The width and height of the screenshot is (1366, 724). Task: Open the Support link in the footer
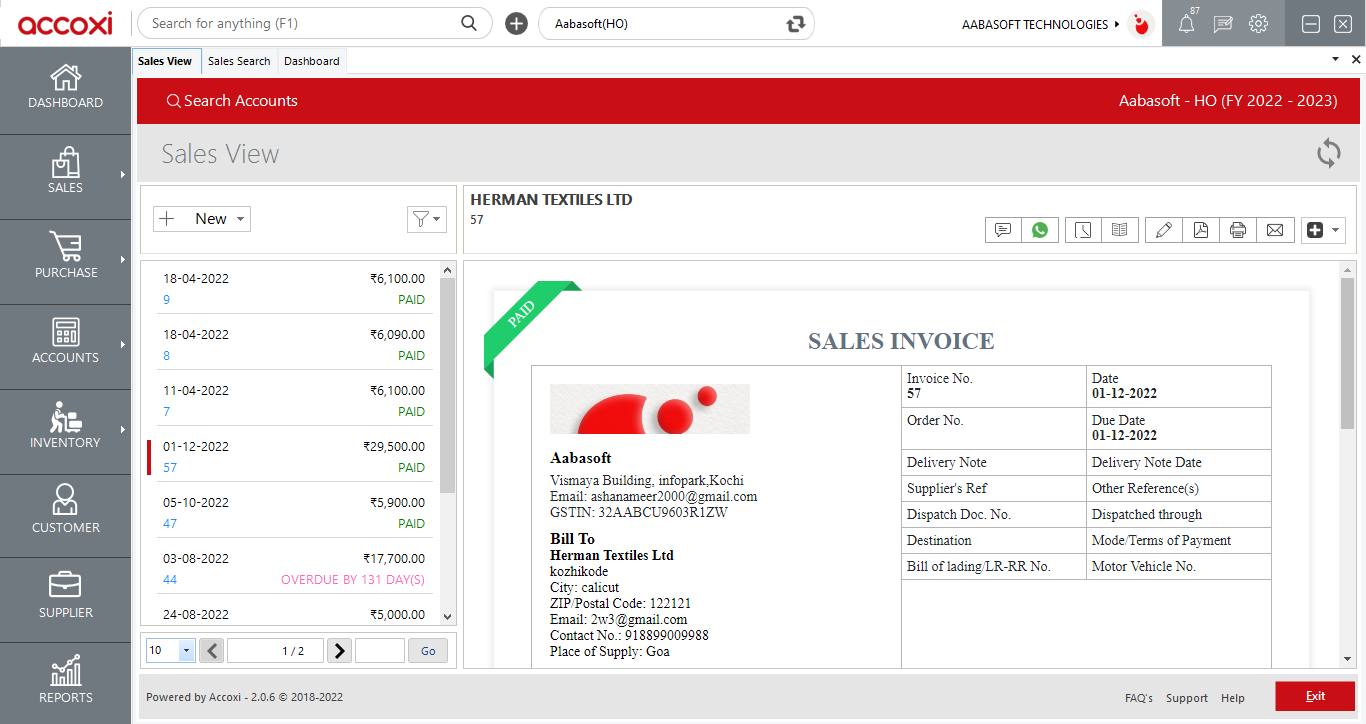click(1187, 698)
